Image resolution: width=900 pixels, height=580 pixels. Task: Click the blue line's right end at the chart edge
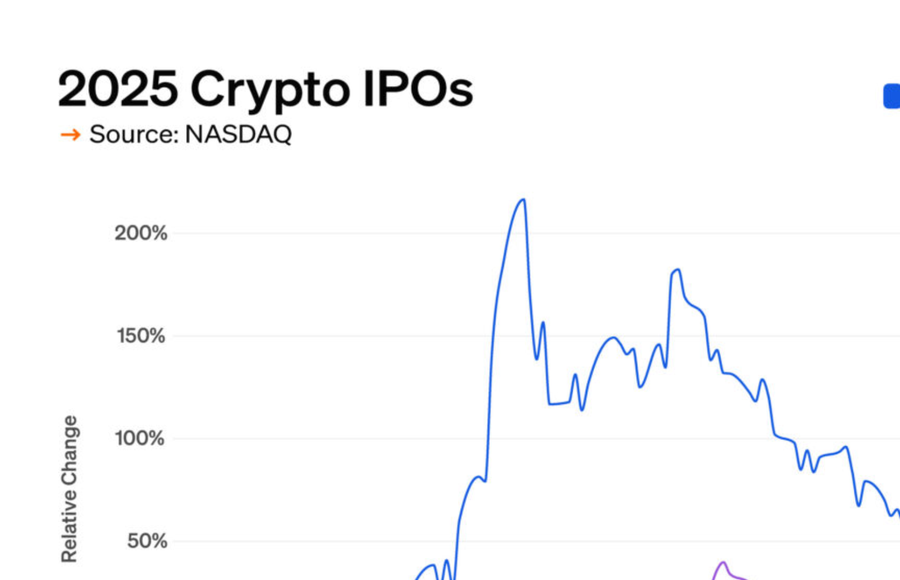click(897, 512)
